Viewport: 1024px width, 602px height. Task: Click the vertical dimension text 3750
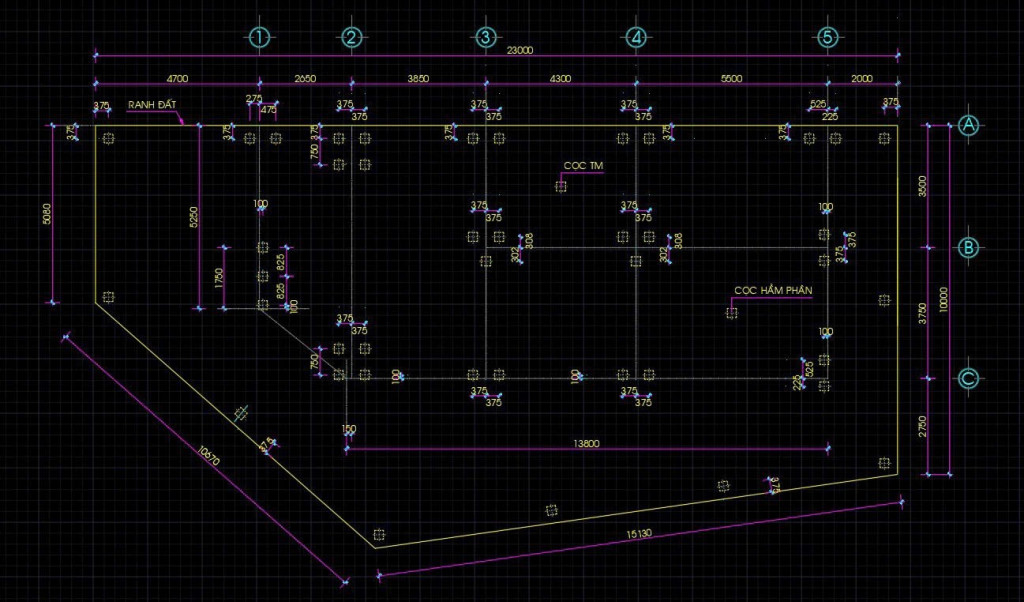point(922,313)
